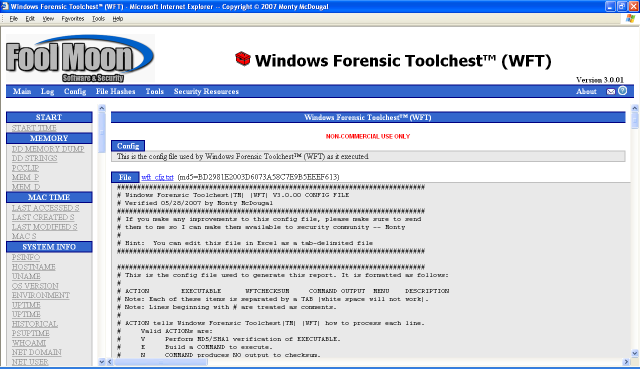Click the Internet Explorer page icon in title bar
This screenshot has width=640, height=369.
click(5, 6)
